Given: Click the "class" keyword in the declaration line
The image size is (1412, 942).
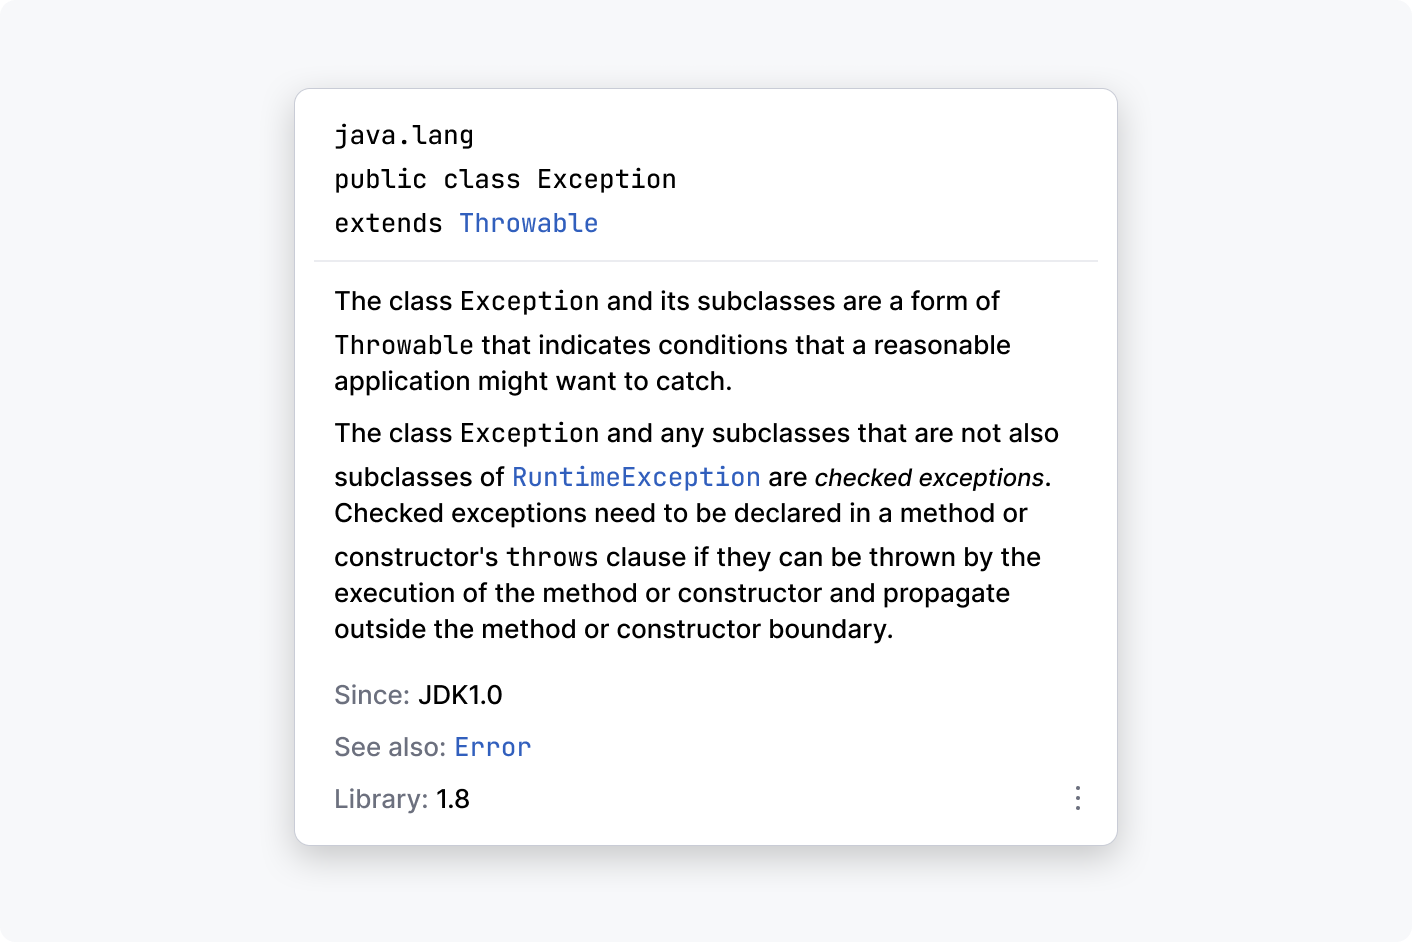Looking at the screenshot, I should [481, 179].
